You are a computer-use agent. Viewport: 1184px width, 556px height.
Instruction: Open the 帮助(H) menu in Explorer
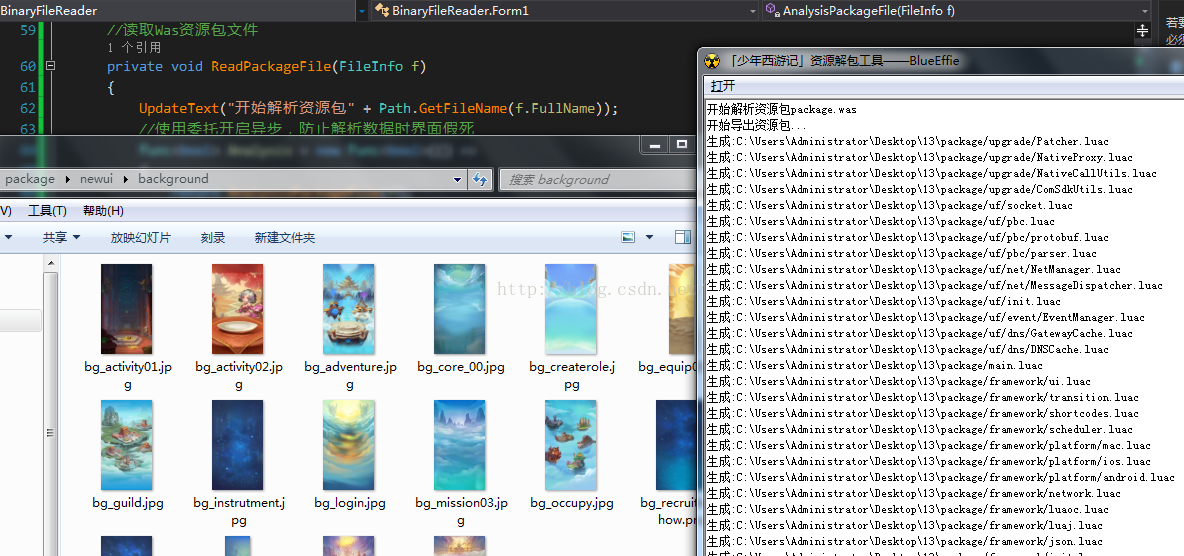(103, 211)
